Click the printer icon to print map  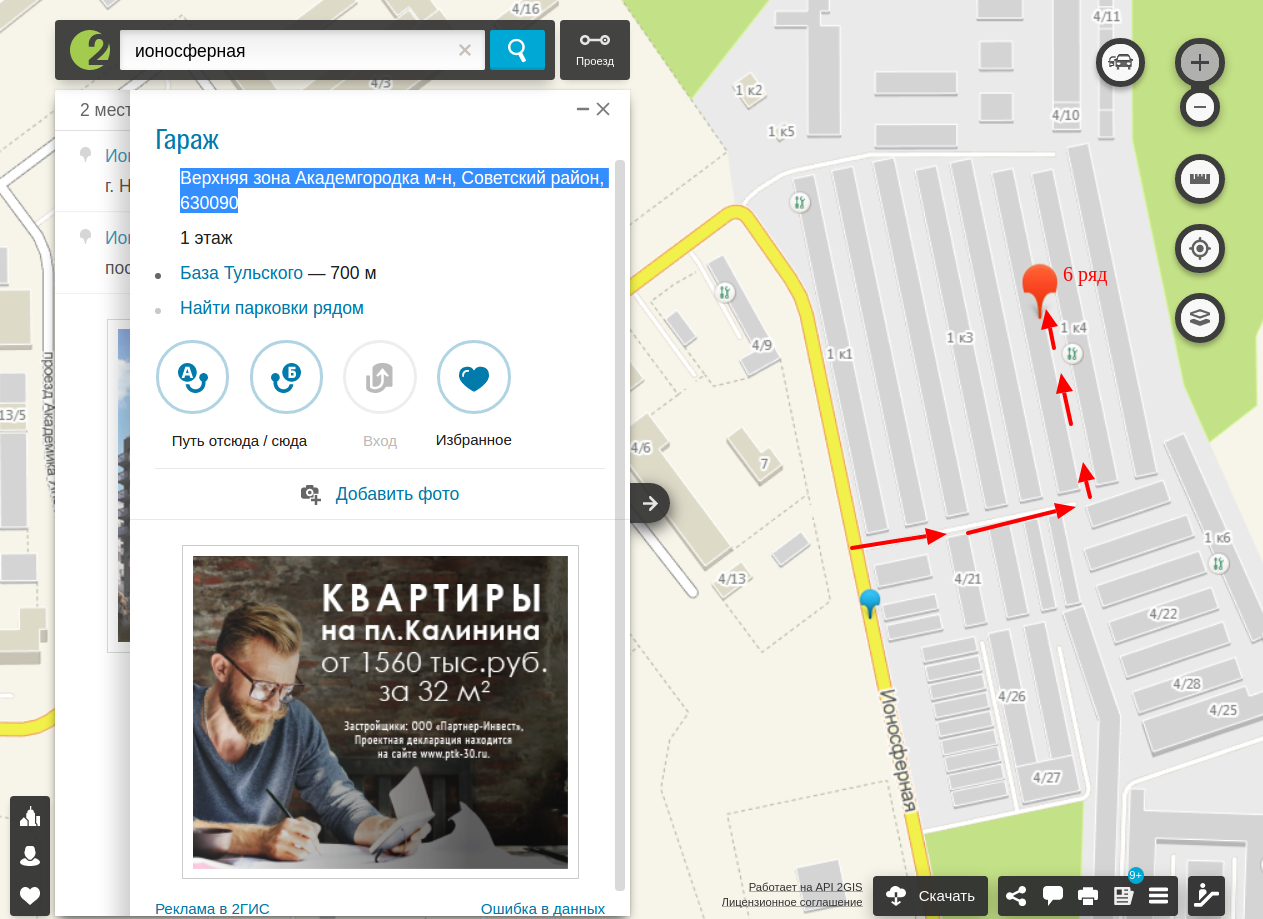point(1088,896)
